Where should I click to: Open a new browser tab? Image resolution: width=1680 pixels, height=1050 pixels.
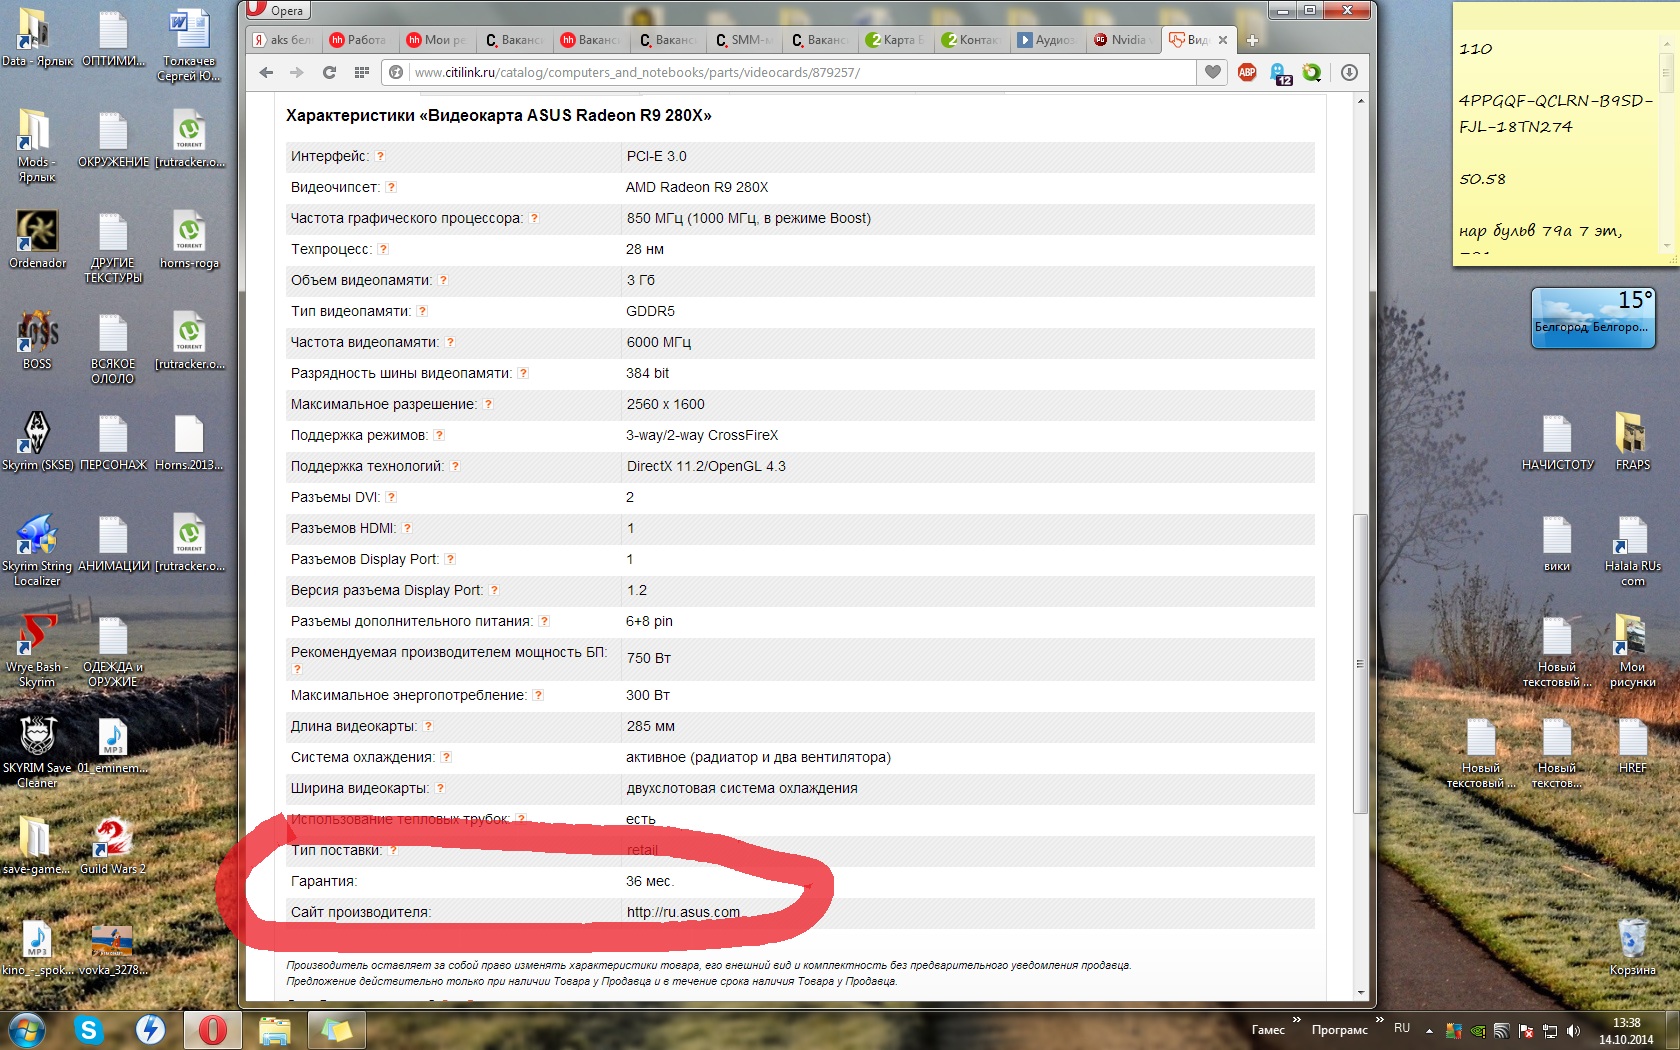pyautogui.click(x=1252, y=40)
